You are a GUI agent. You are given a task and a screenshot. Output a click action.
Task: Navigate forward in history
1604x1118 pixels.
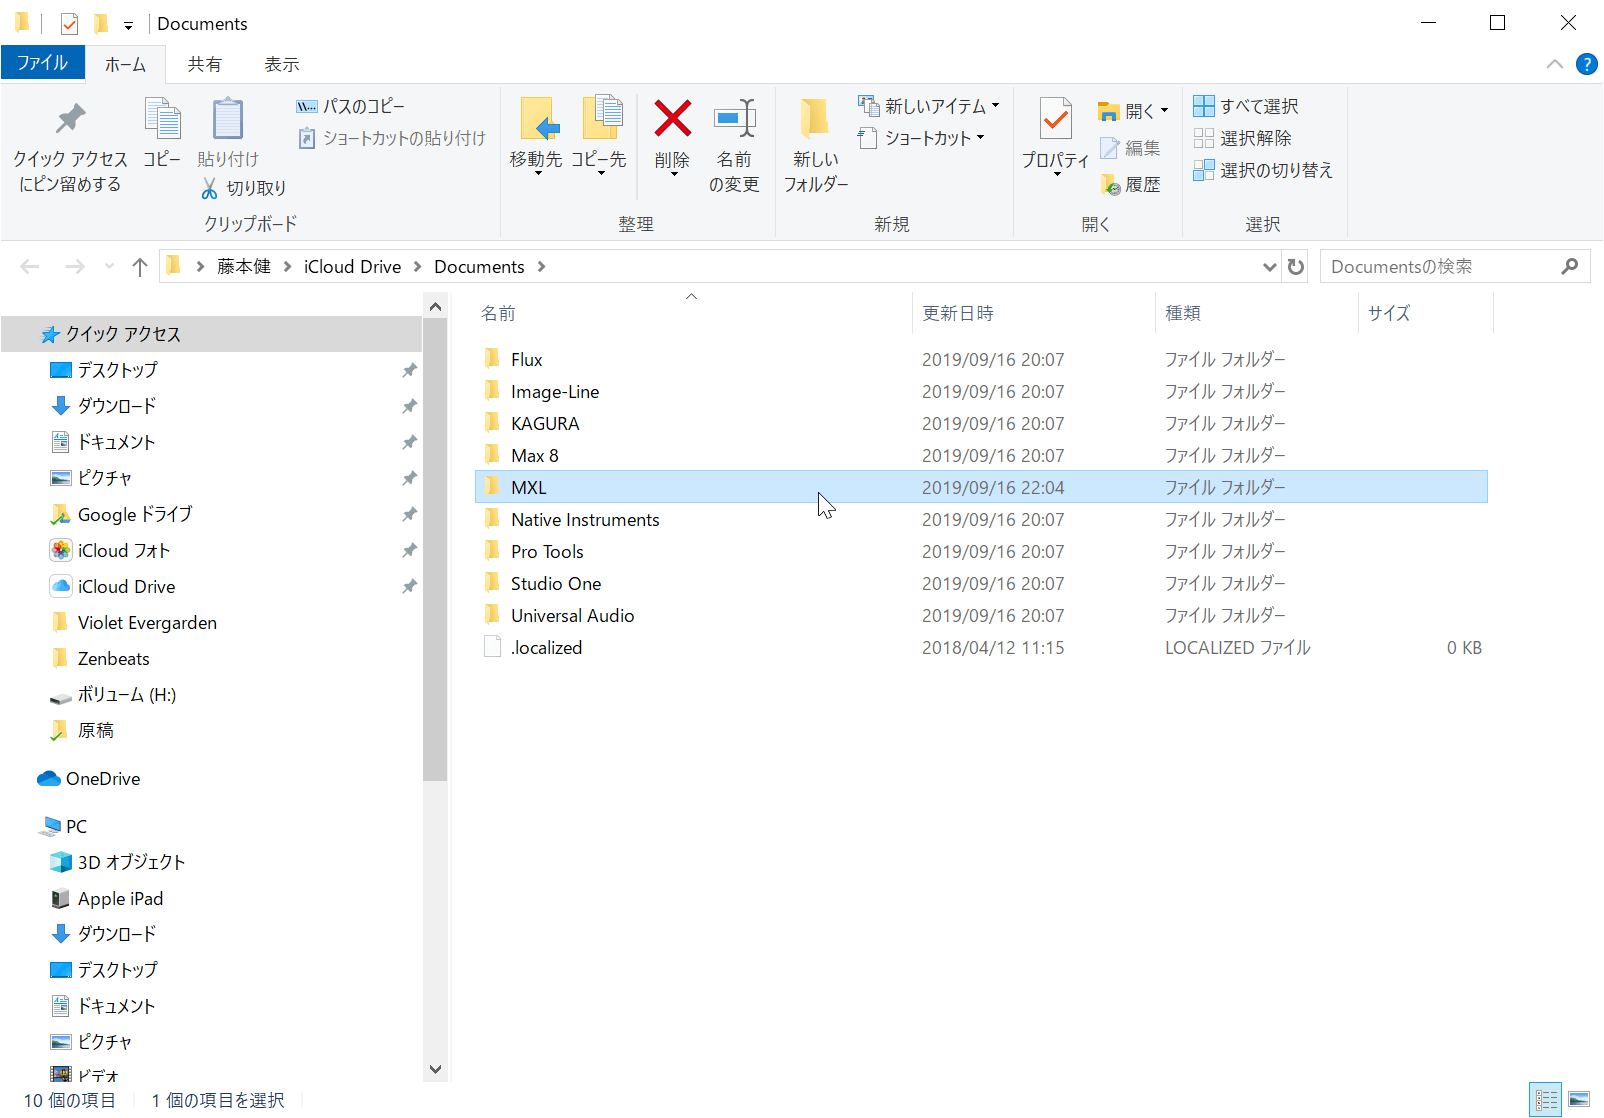pyautogui.click(x=75, y=267)
